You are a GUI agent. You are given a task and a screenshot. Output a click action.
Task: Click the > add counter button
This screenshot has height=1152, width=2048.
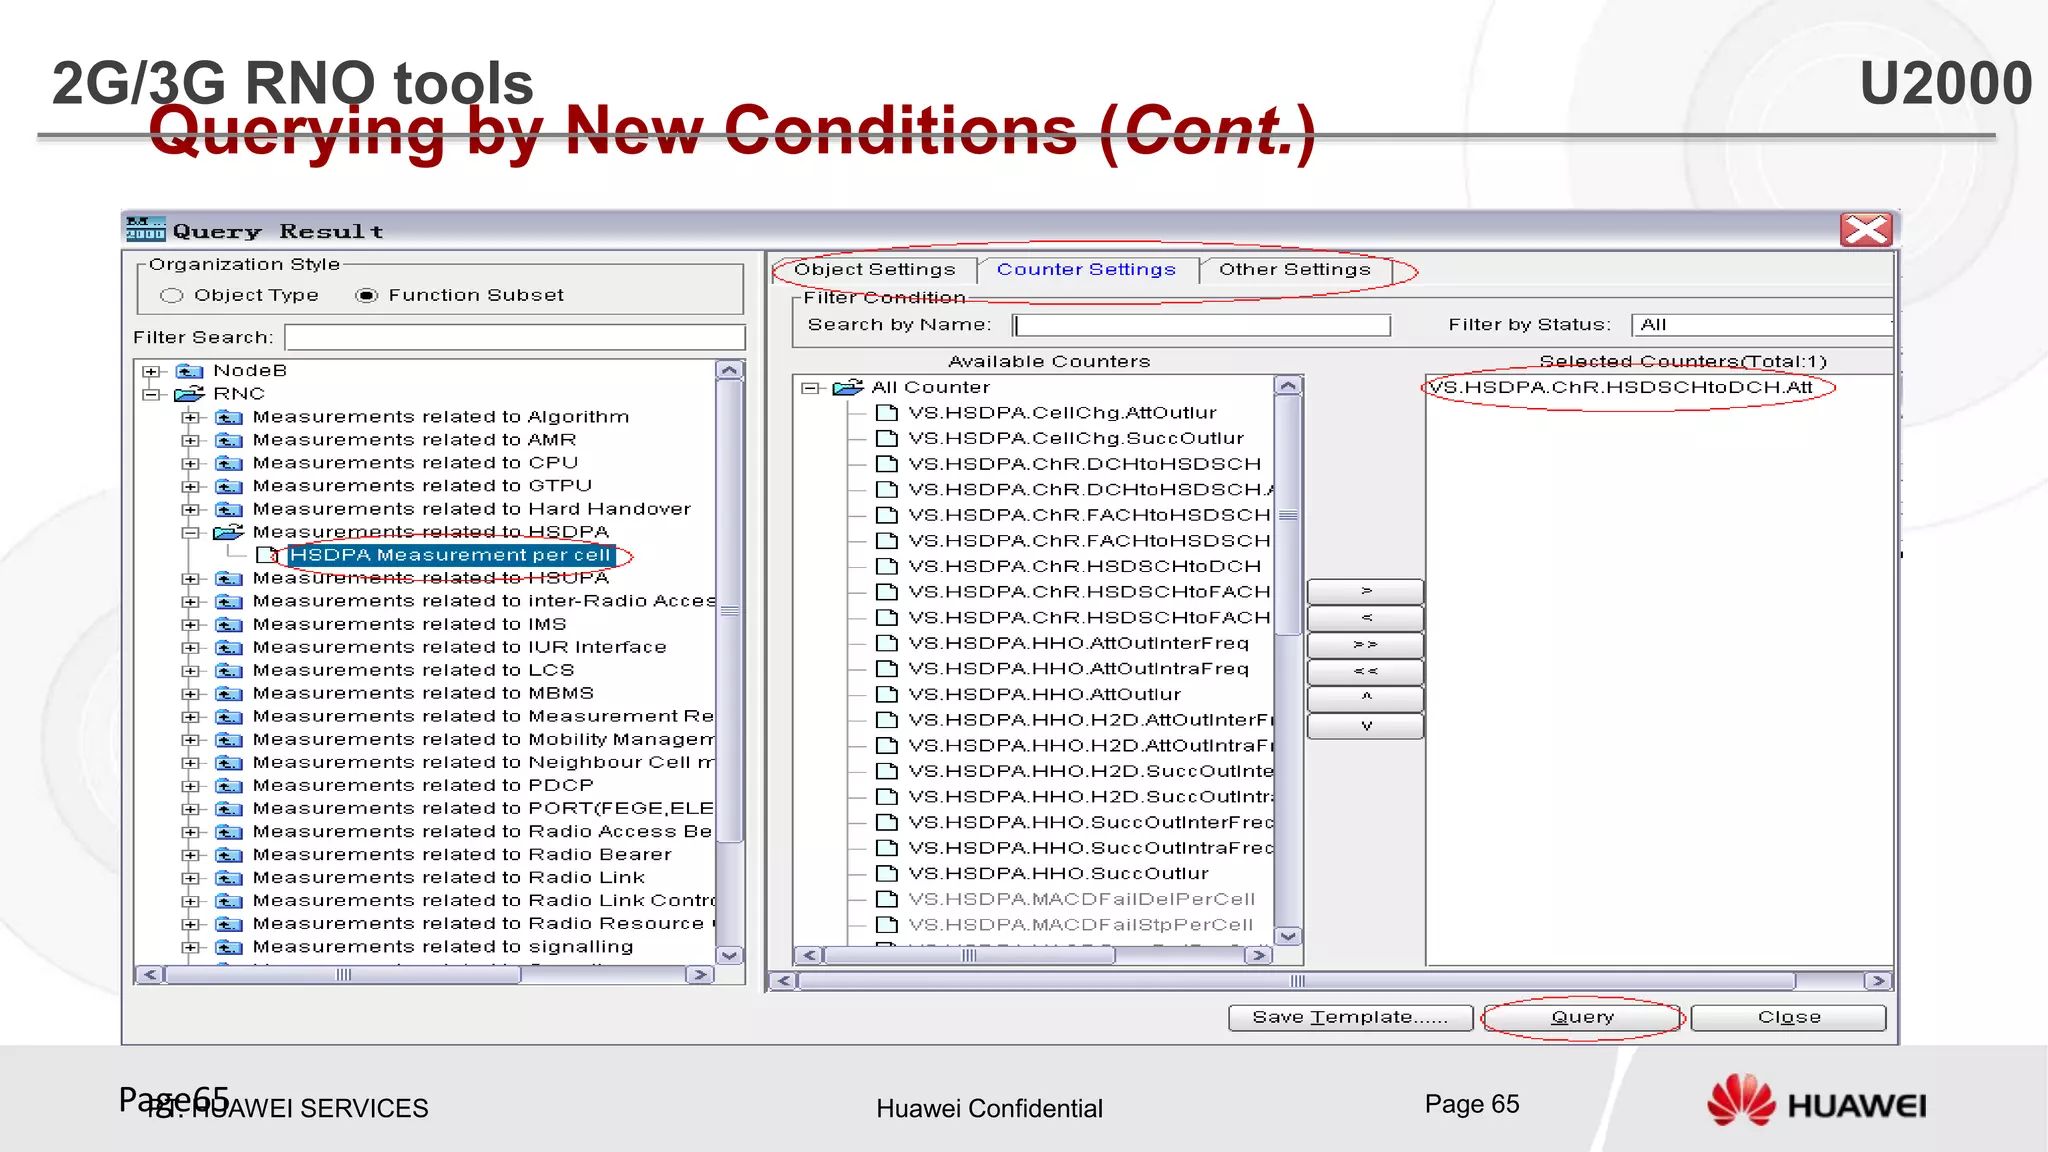click(x=1365, y=591)
